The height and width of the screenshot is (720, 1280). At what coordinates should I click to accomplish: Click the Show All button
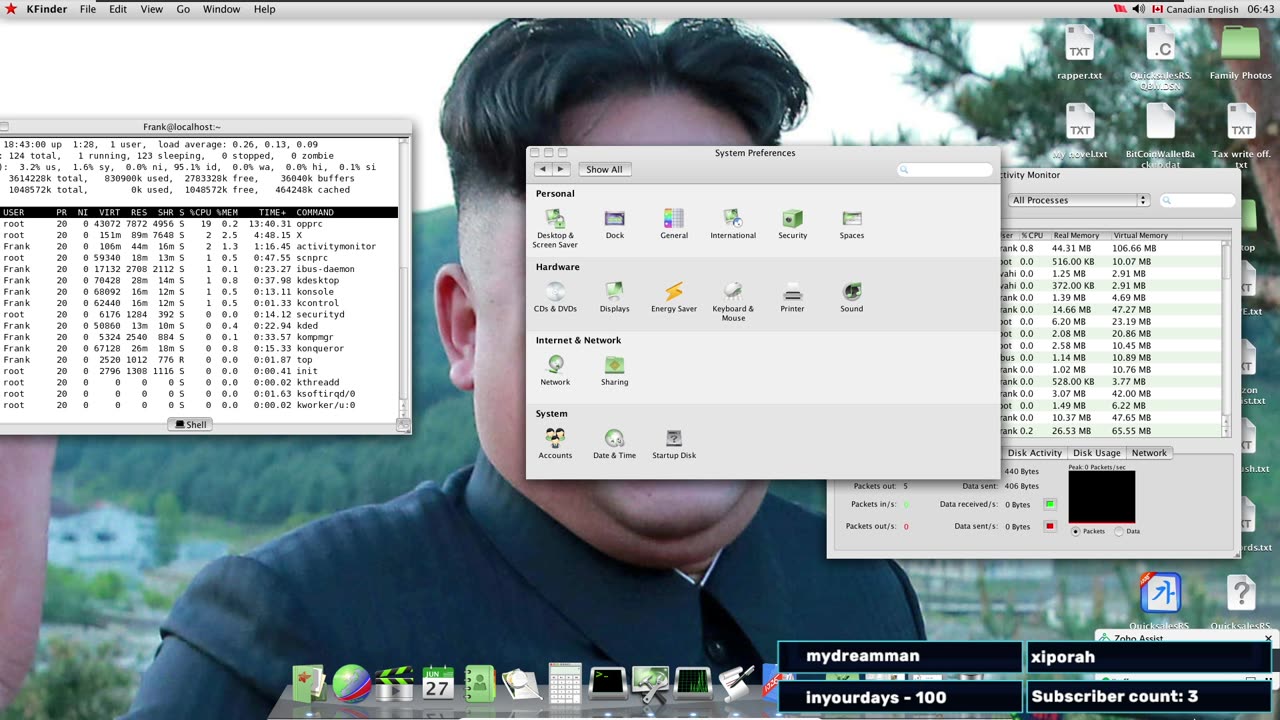tap(604, 169)
